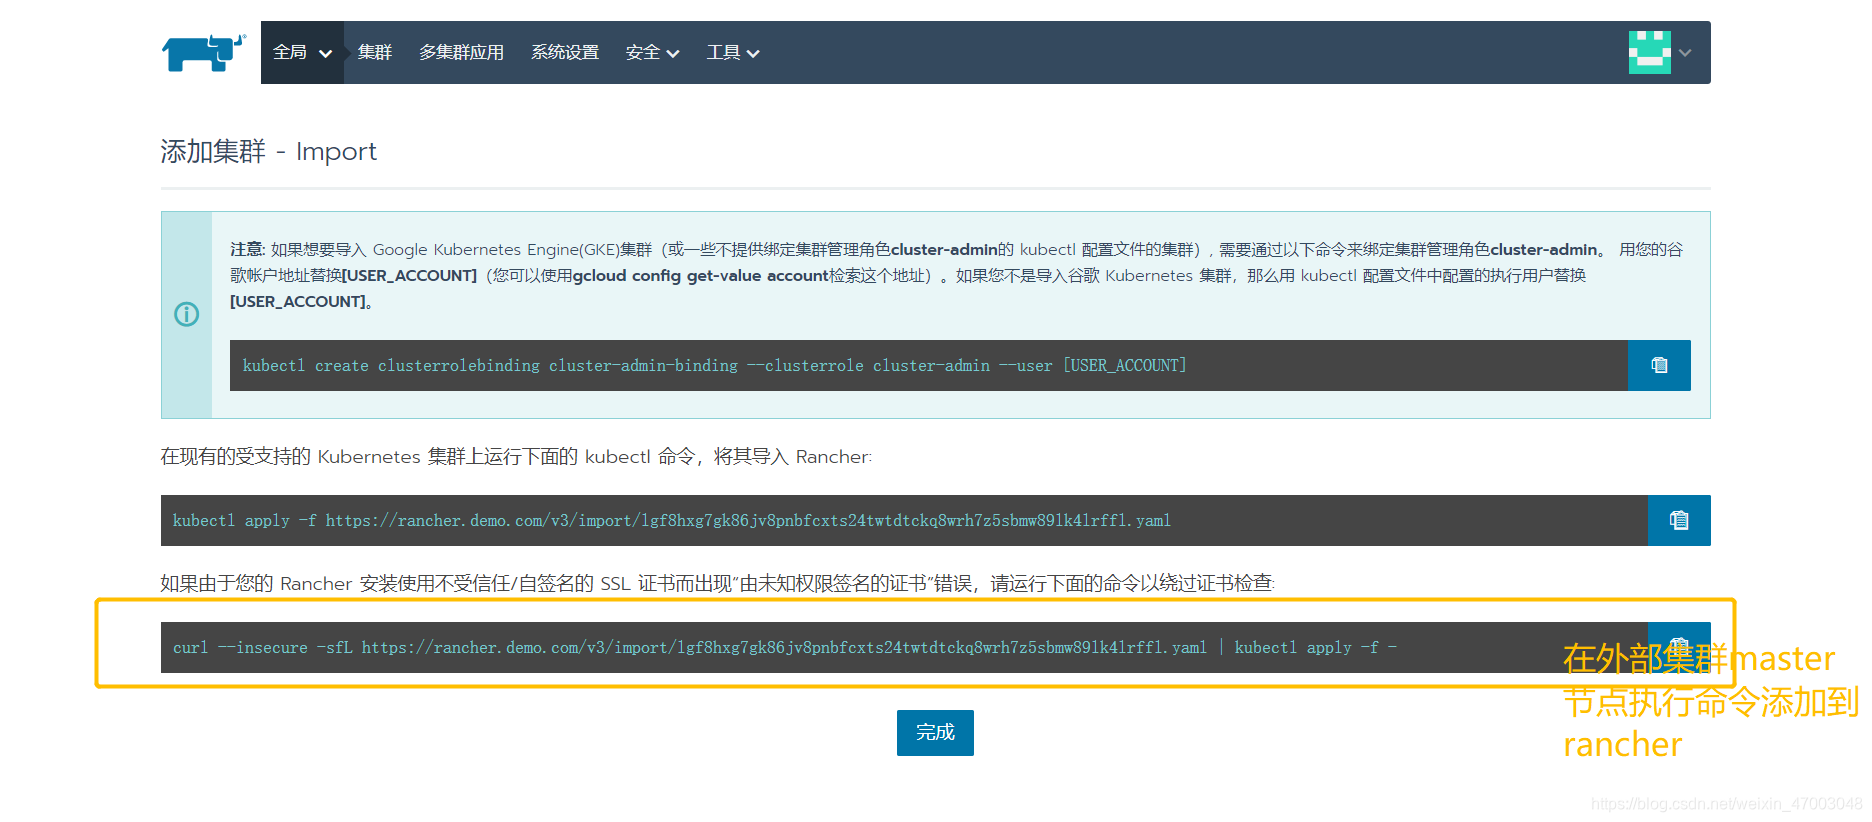The image size is (1872, 822).
Task: Go to the 集群 menu
Action: click(x=375, y=53)
